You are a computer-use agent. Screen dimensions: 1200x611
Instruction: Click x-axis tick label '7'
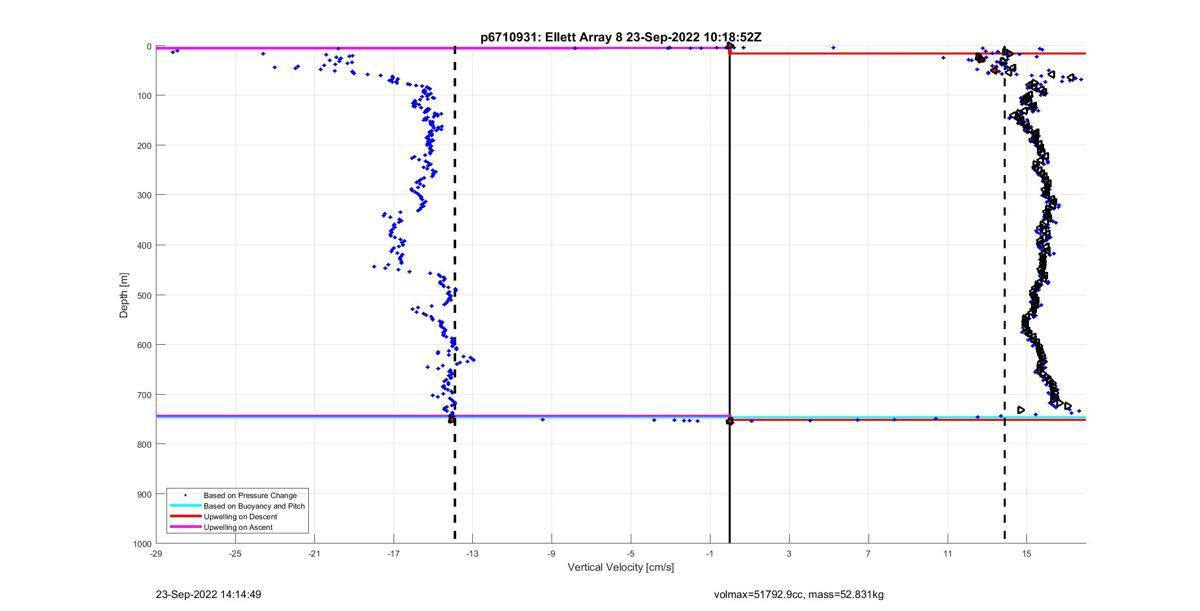pyautogui.click(x=868, y=553)
